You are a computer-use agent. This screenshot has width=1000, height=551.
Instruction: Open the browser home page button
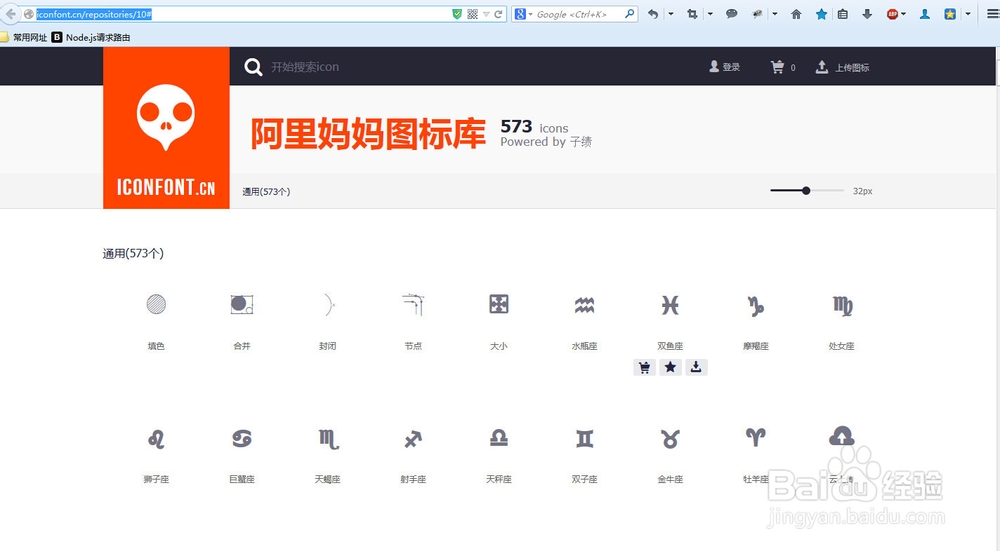pyautogui.click(x=796, y=14)
